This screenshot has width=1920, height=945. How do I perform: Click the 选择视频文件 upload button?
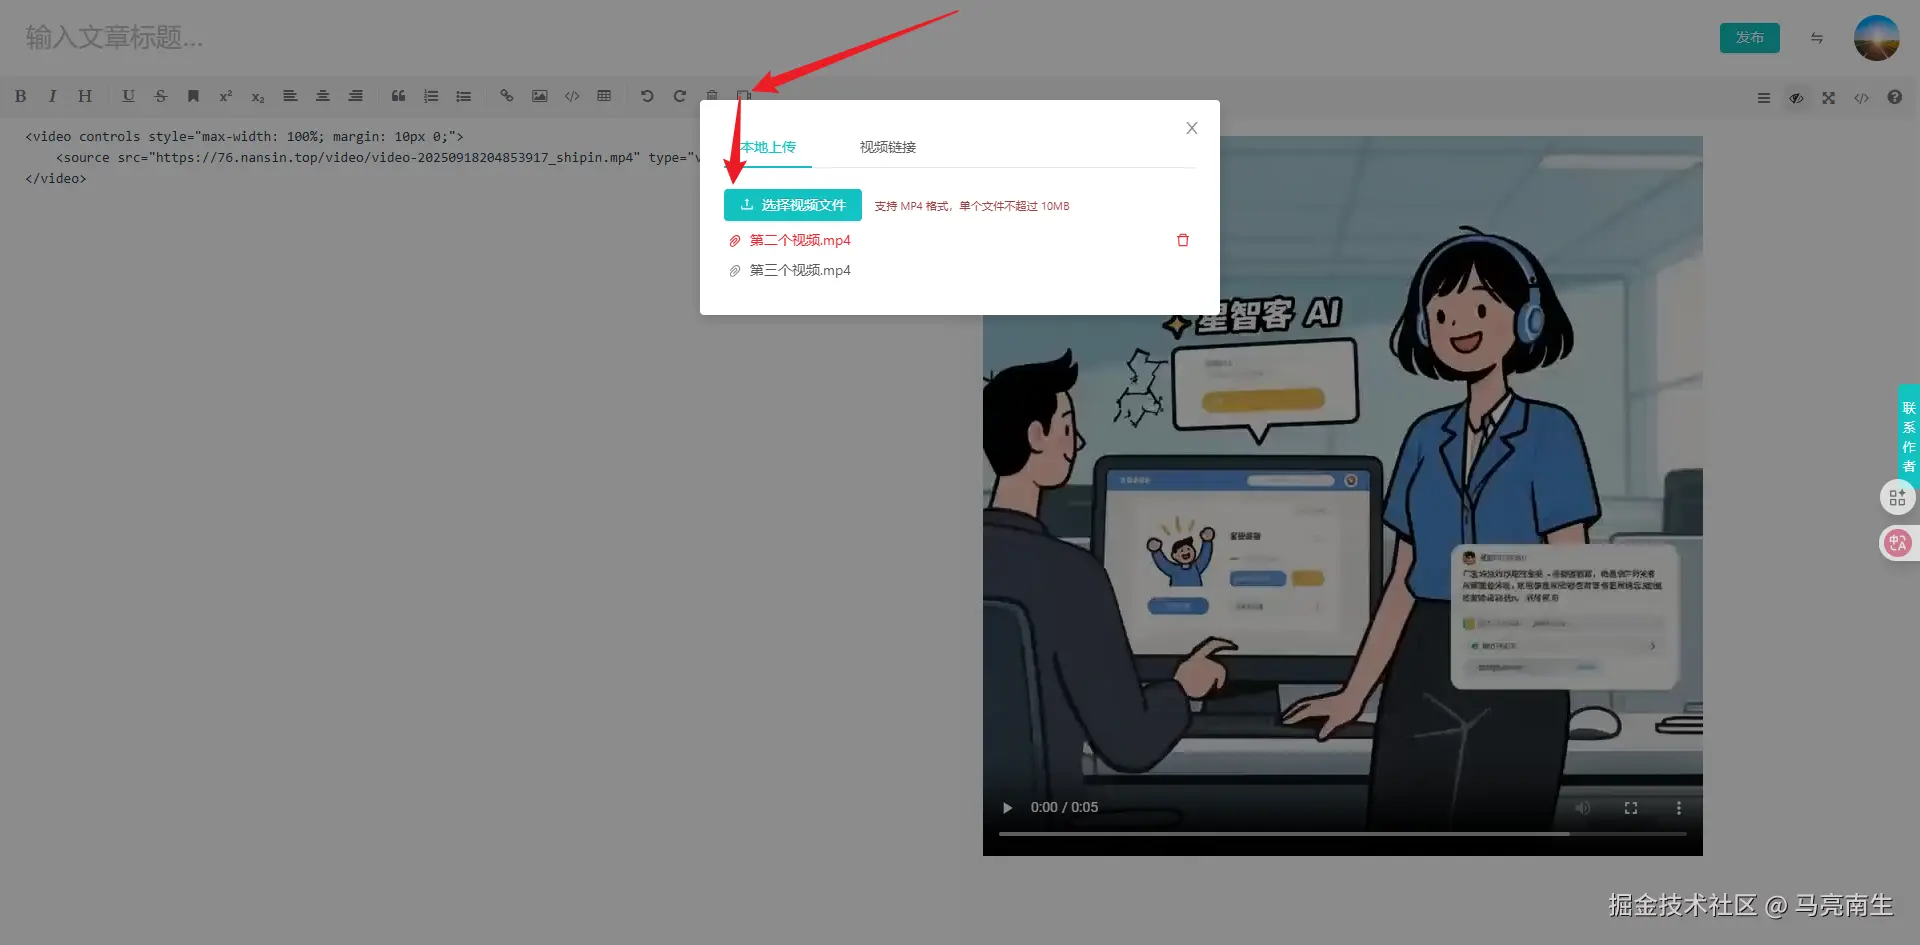pyautogui.click(x=792, y=205)
